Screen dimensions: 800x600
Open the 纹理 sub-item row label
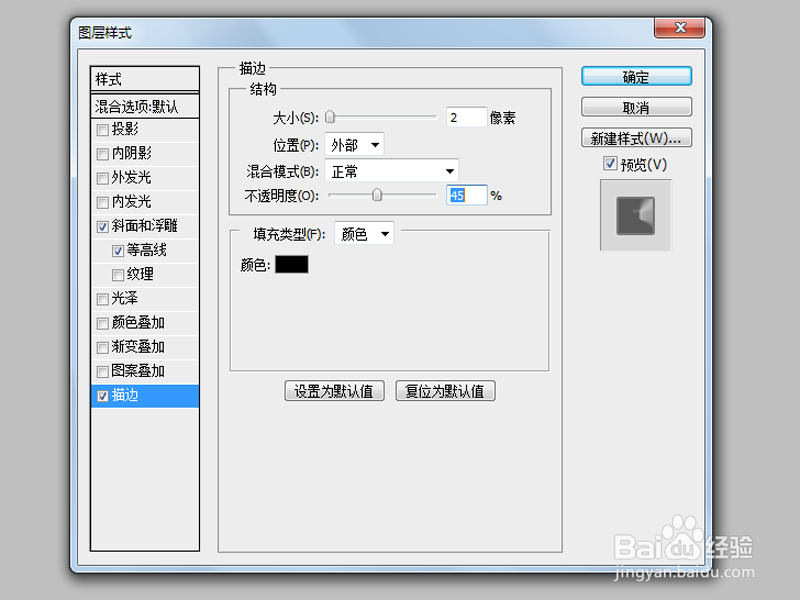coord(140,274)
